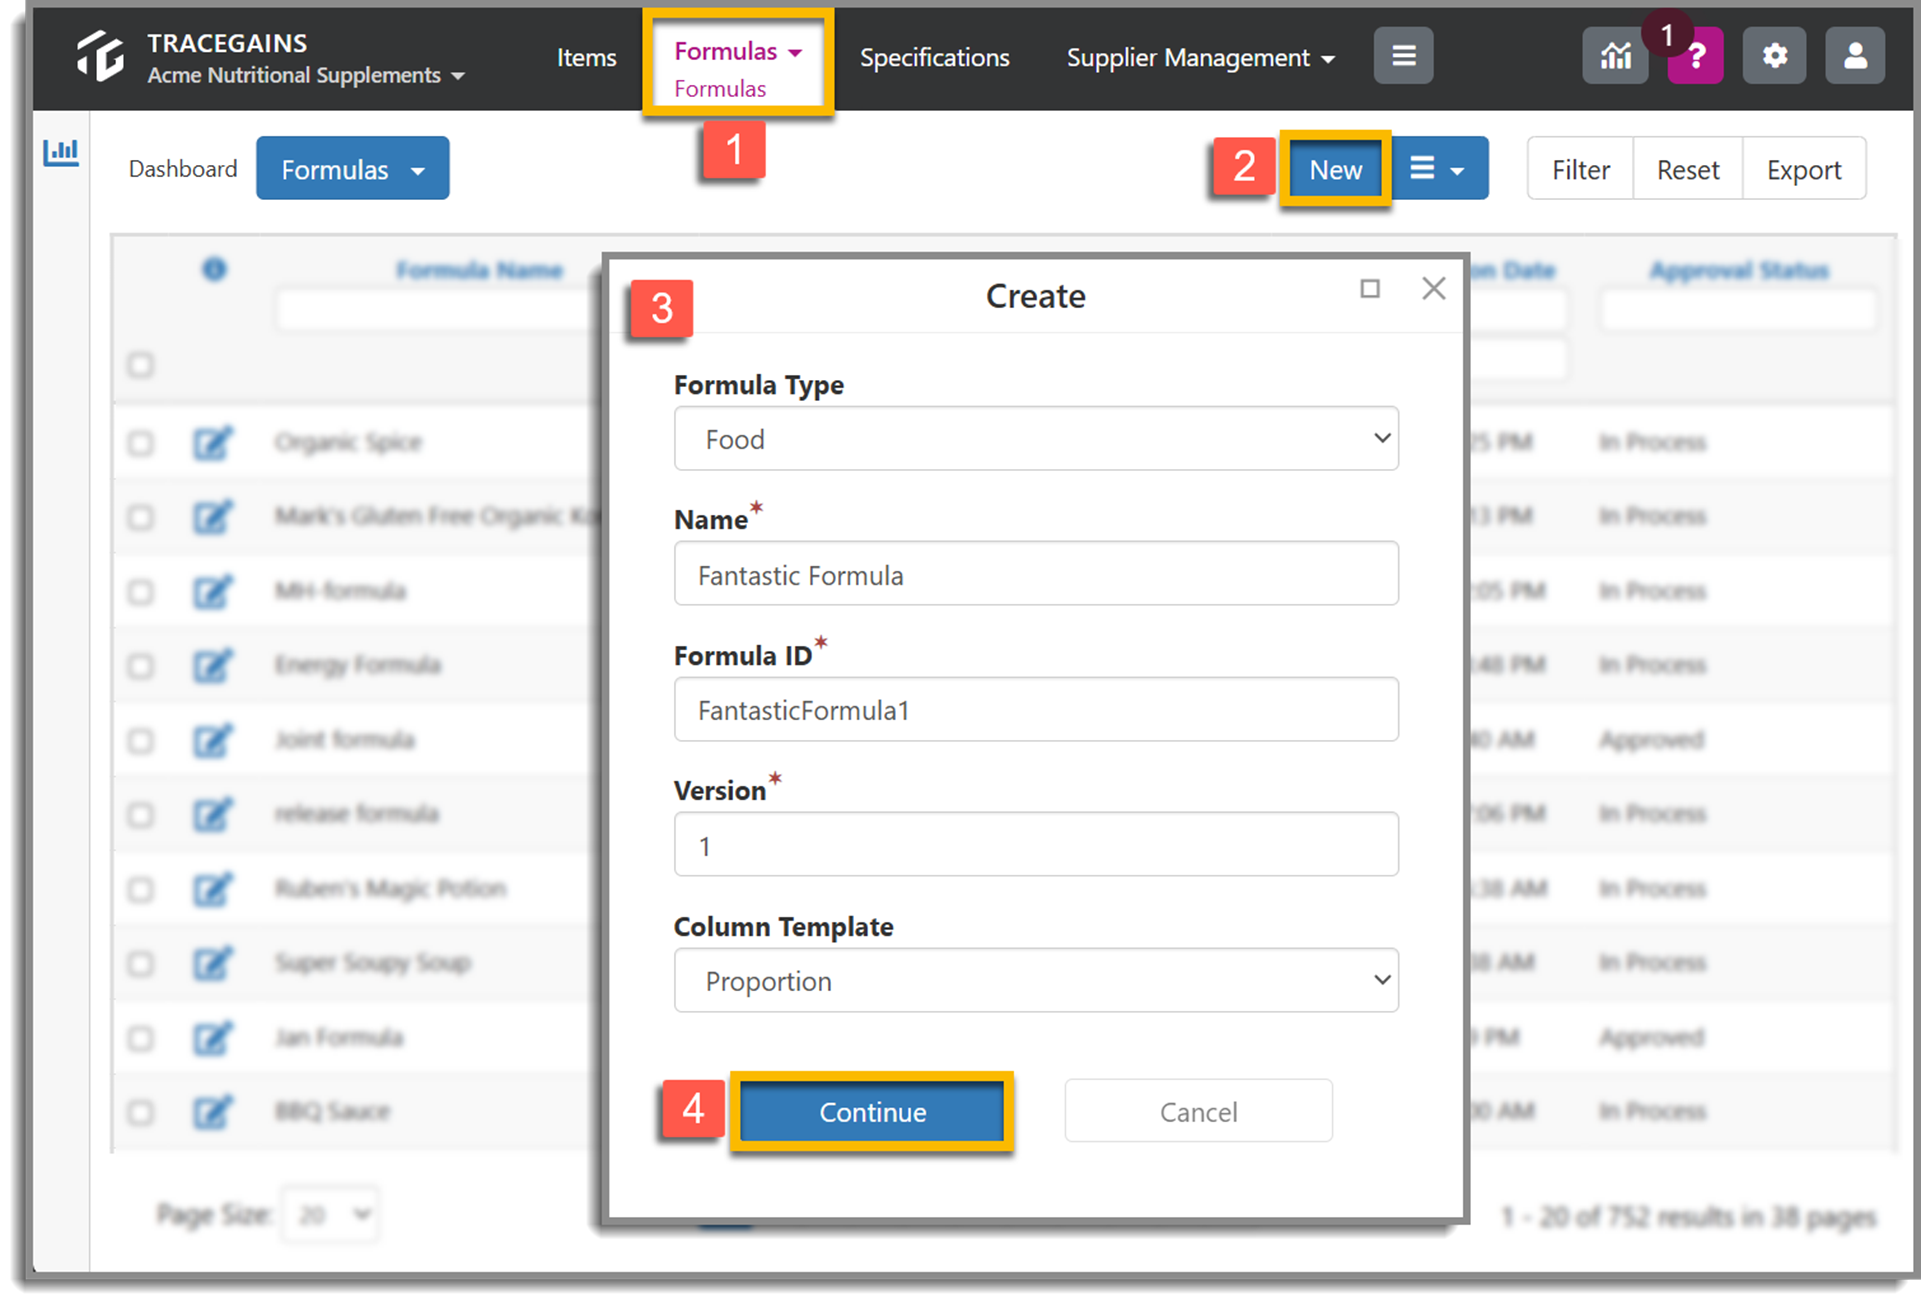Click the sidebar bar chart icon
Viewport: 1921px width, 1305px height.
pyautogui.click(x=61, y=152)
